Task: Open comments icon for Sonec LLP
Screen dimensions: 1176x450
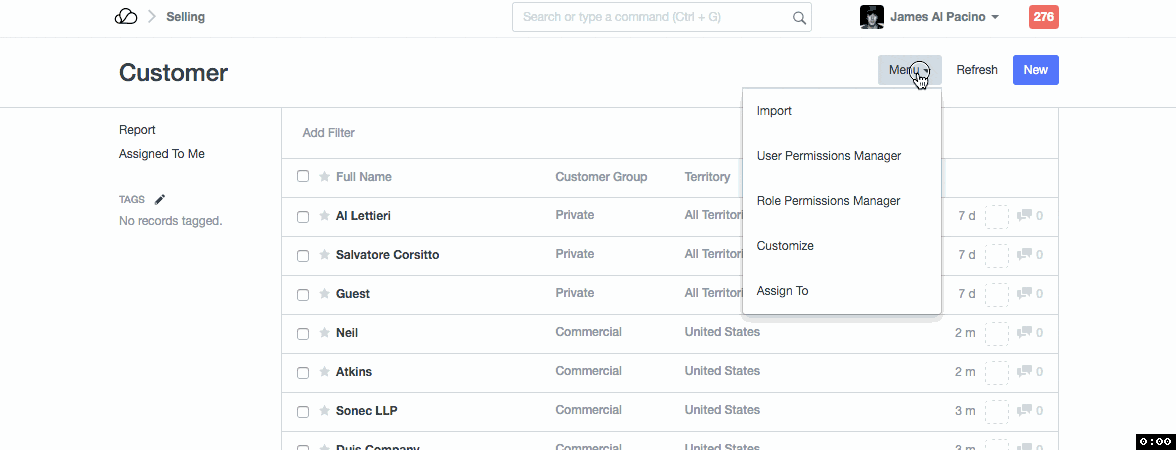Action: click(1030, 411)
